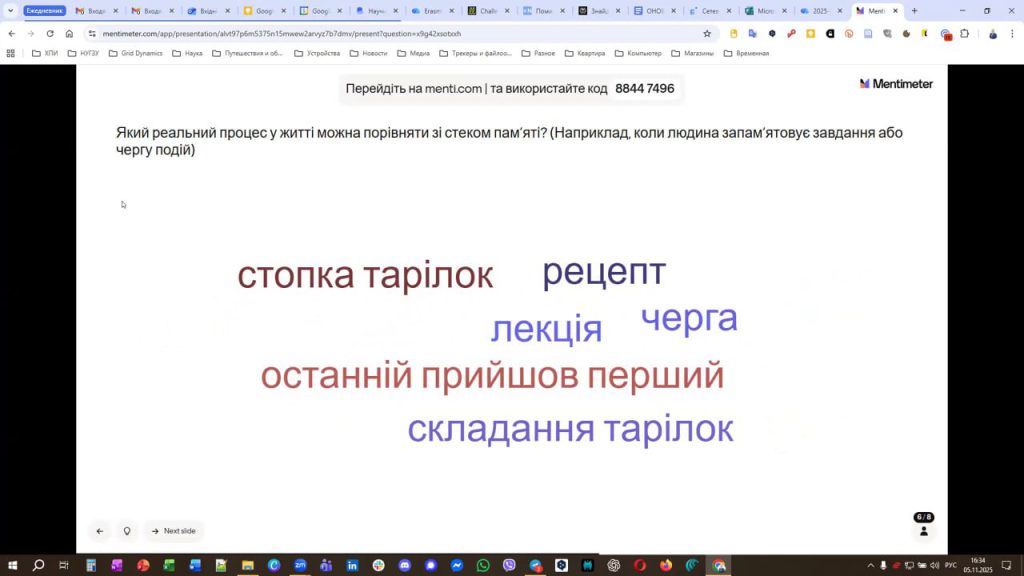1024x576 pixels.
Task: Open the Устройства bookmarks folder
Action: pyautogui.click(x=317, y=54)
